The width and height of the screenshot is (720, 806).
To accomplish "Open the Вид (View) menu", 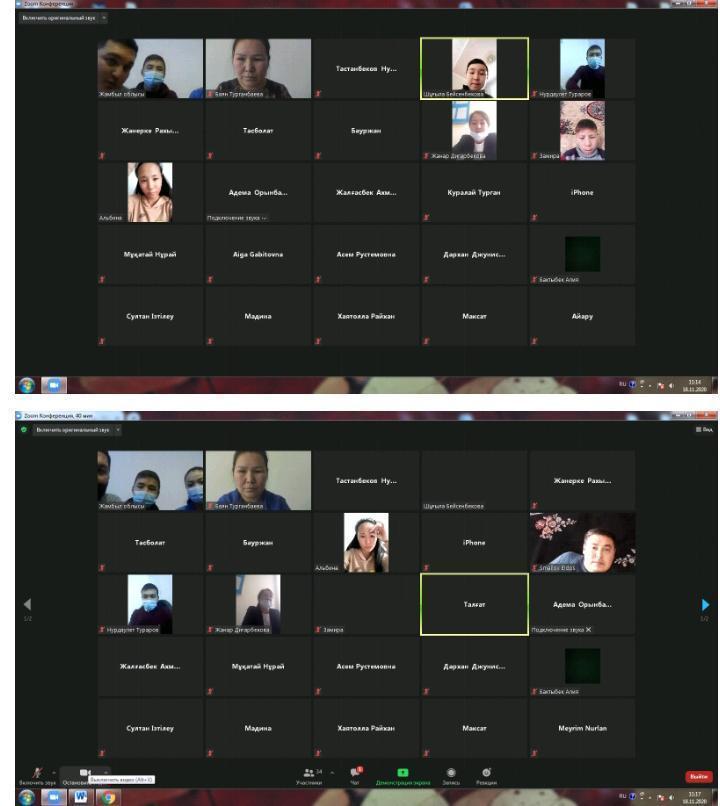I will (x=704, y=429).
